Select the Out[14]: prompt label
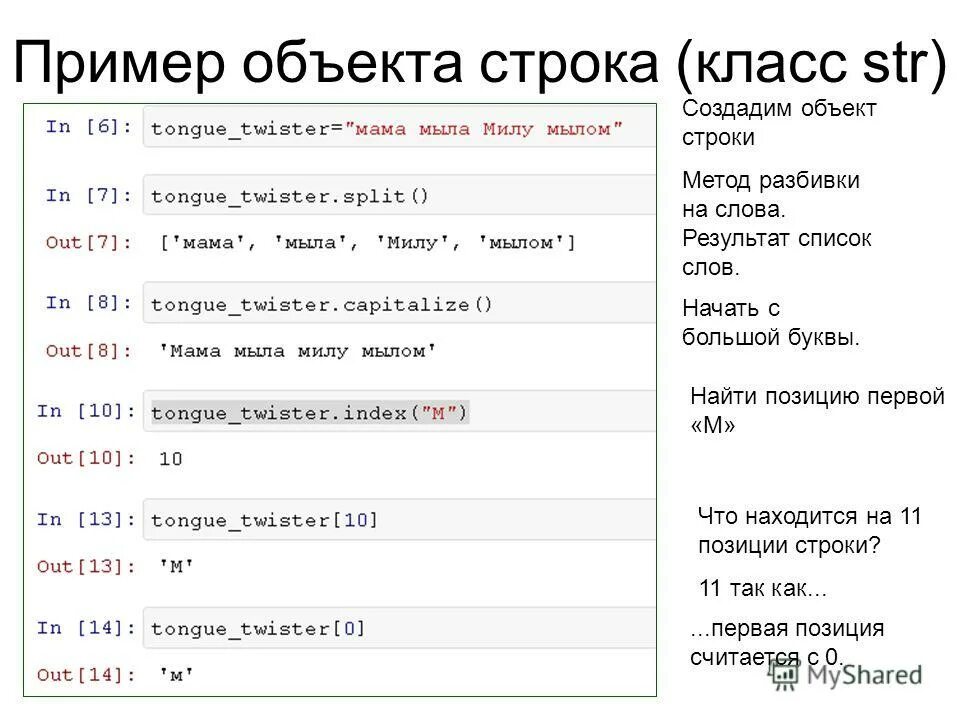This screenshot has height=720, width=960. [x=86, y=675]
